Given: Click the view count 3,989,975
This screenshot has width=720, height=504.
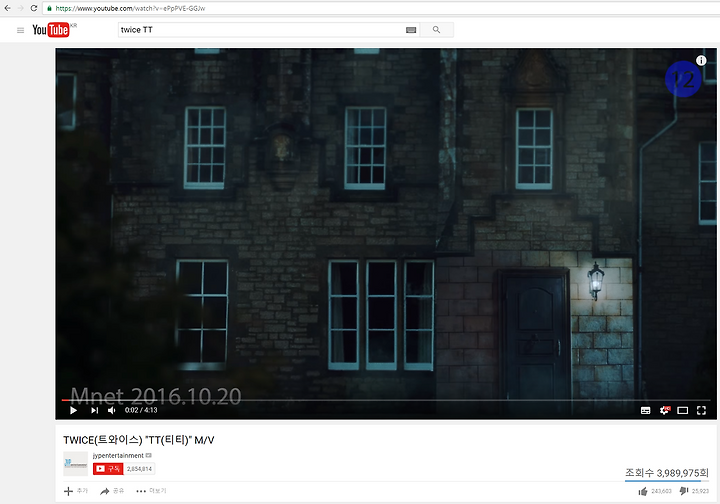Looking at the screenshot, I should pyautogui.click(x=667, y=473).
